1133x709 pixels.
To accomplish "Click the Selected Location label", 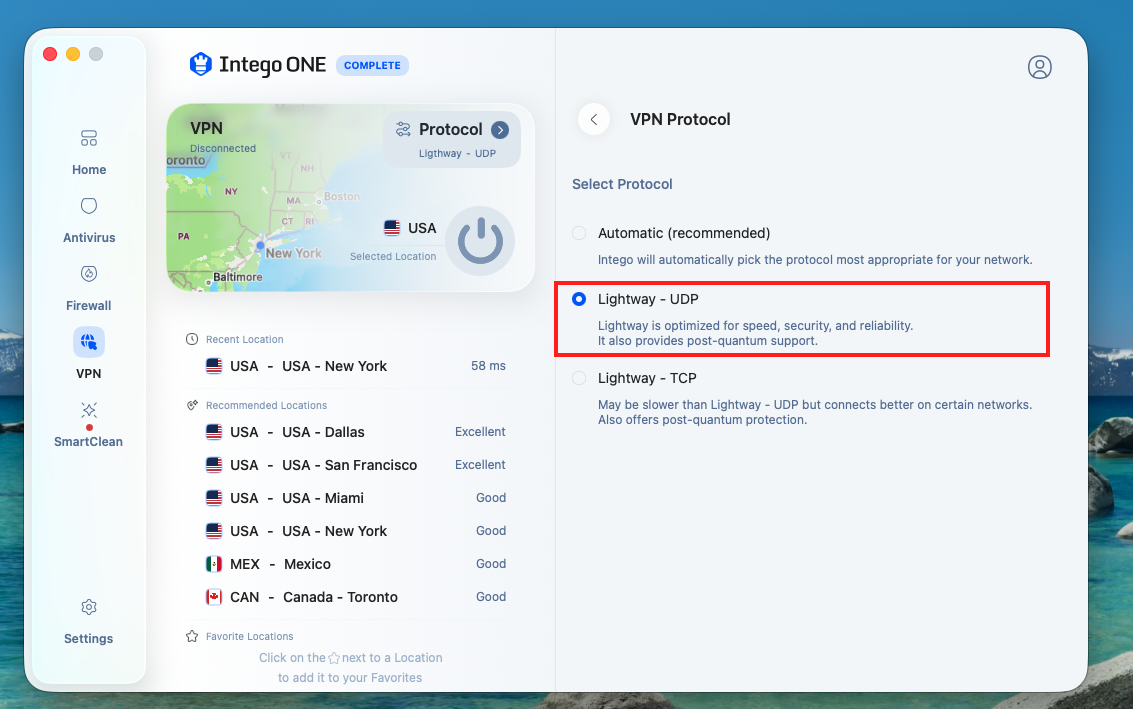I will click(x=393, y=257).
